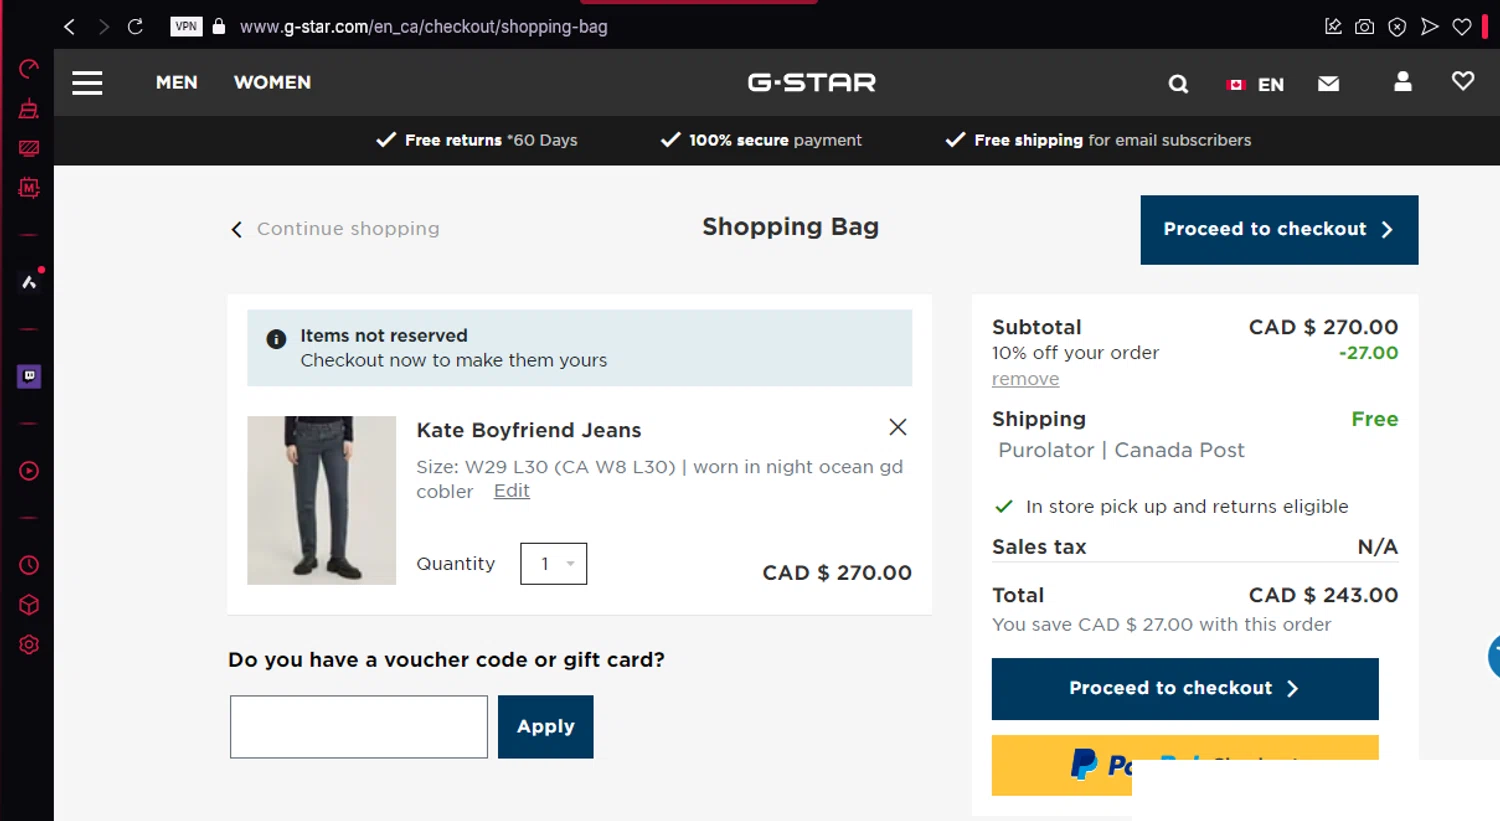Screen dimensions: 1500x821
Task: Take a snapshot with the camera icon
Action: click(x=1365, y=27)
